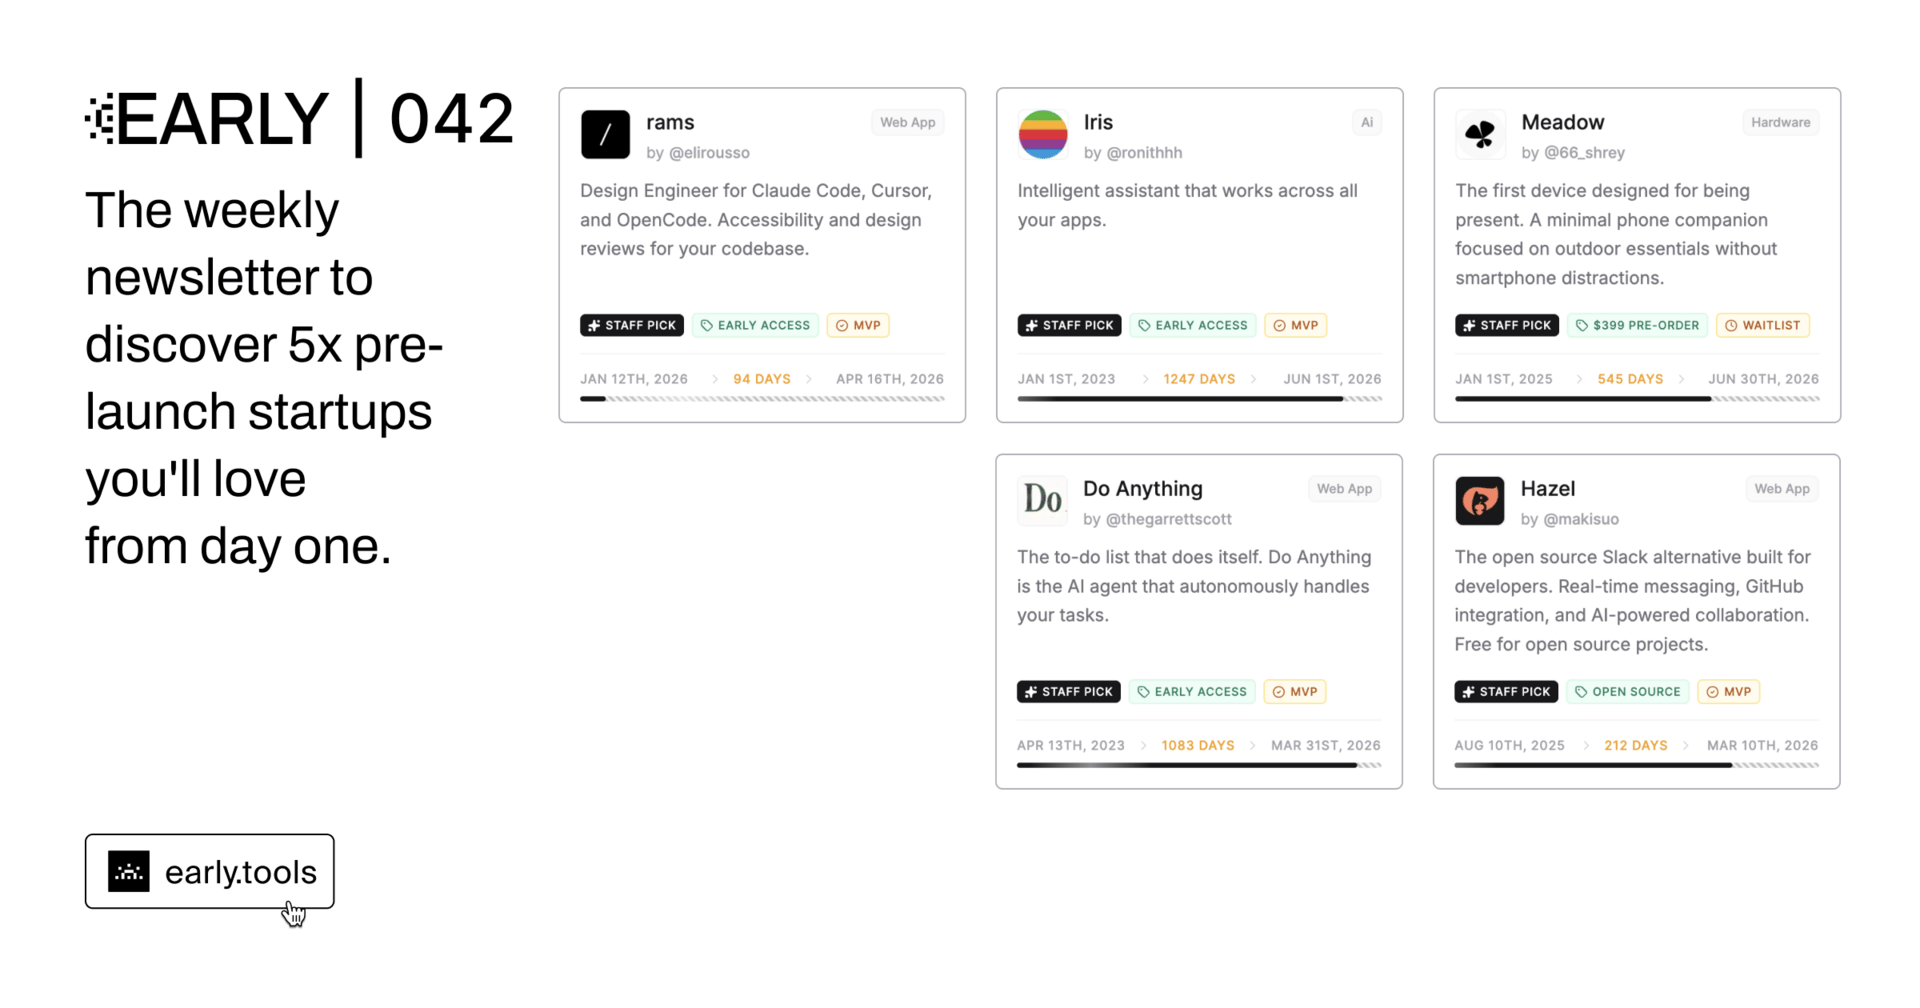1920x1008 pixels.
Task: Click the EARLY dotted logo mark
Action: (x=100, y=119)
